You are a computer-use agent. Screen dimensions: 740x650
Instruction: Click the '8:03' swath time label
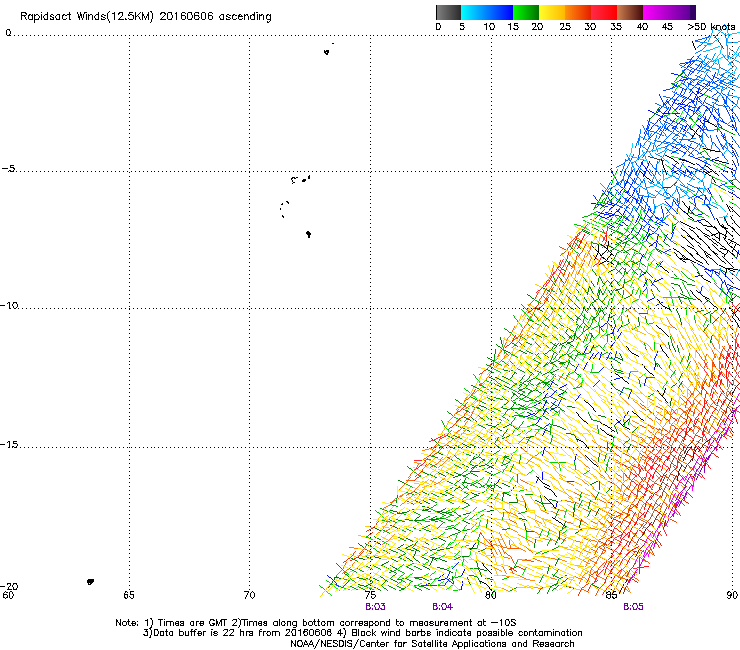coord(375,607)
